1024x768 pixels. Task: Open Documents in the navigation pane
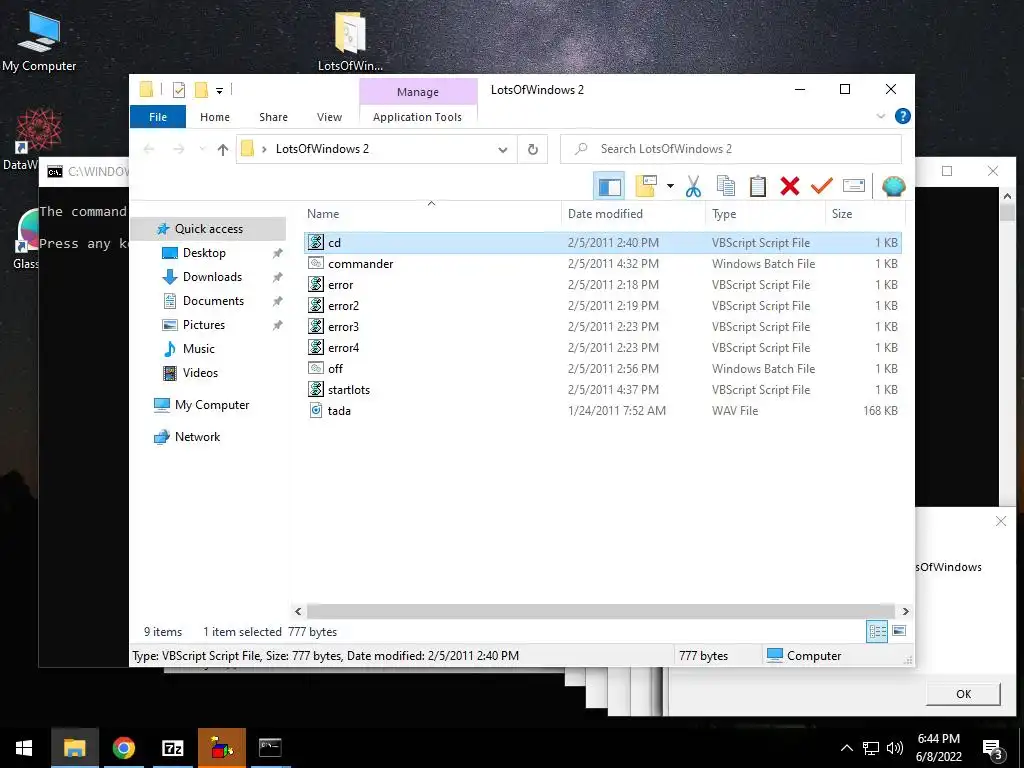pyautogui.click(x=213, y=301)
